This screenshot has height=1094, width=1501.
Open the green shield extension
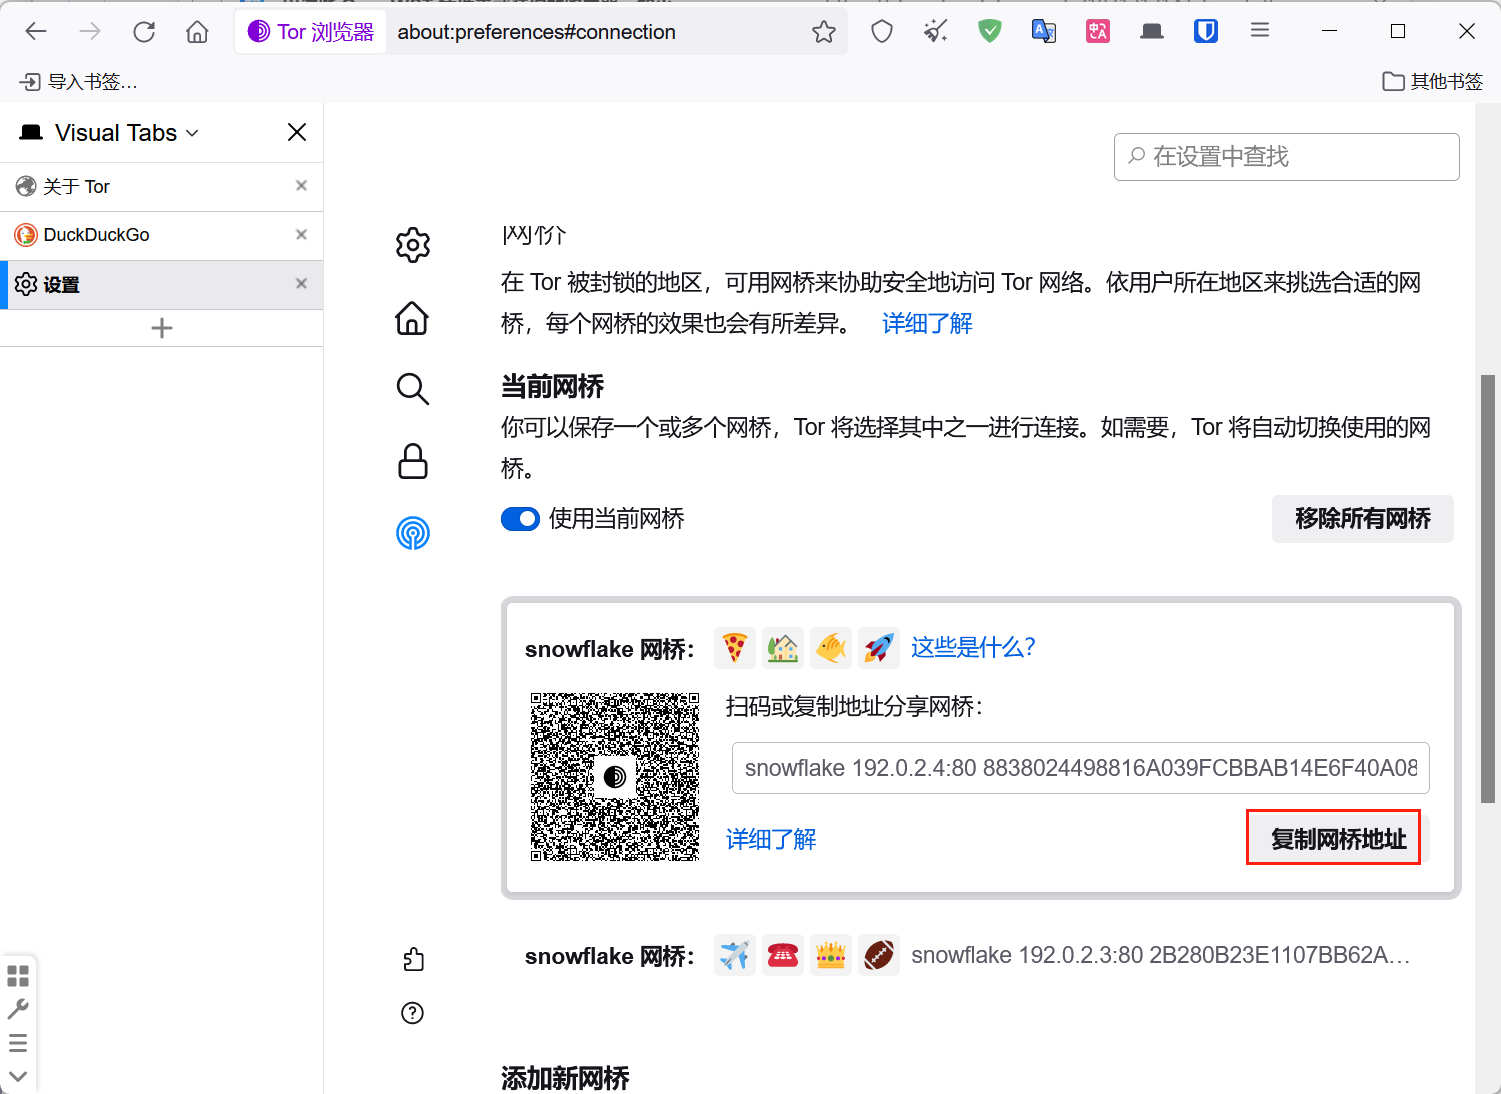[x=990, y=32]
